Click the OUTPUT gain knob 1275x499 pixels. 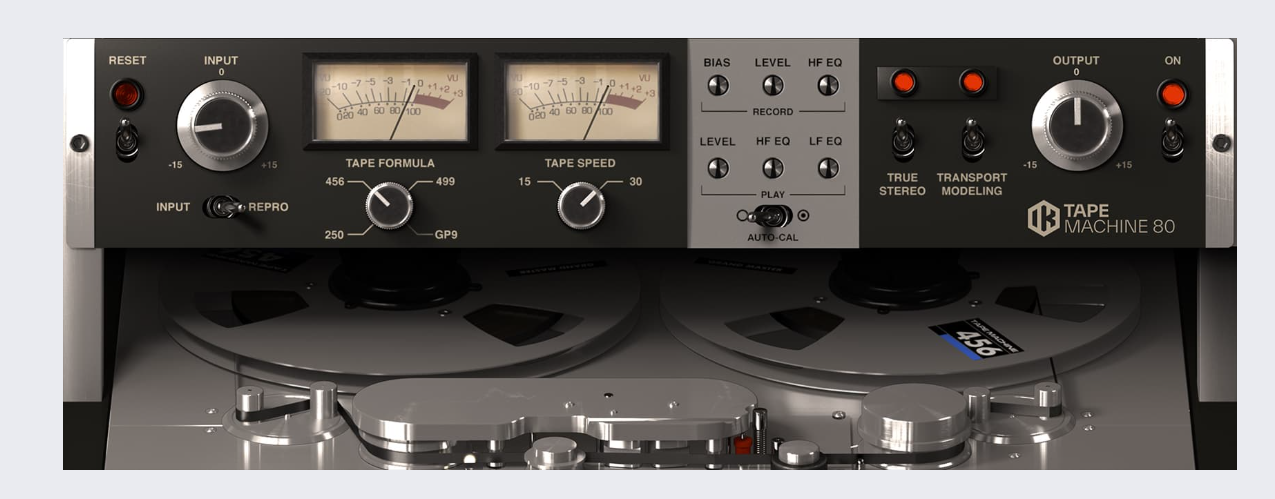1077,125
